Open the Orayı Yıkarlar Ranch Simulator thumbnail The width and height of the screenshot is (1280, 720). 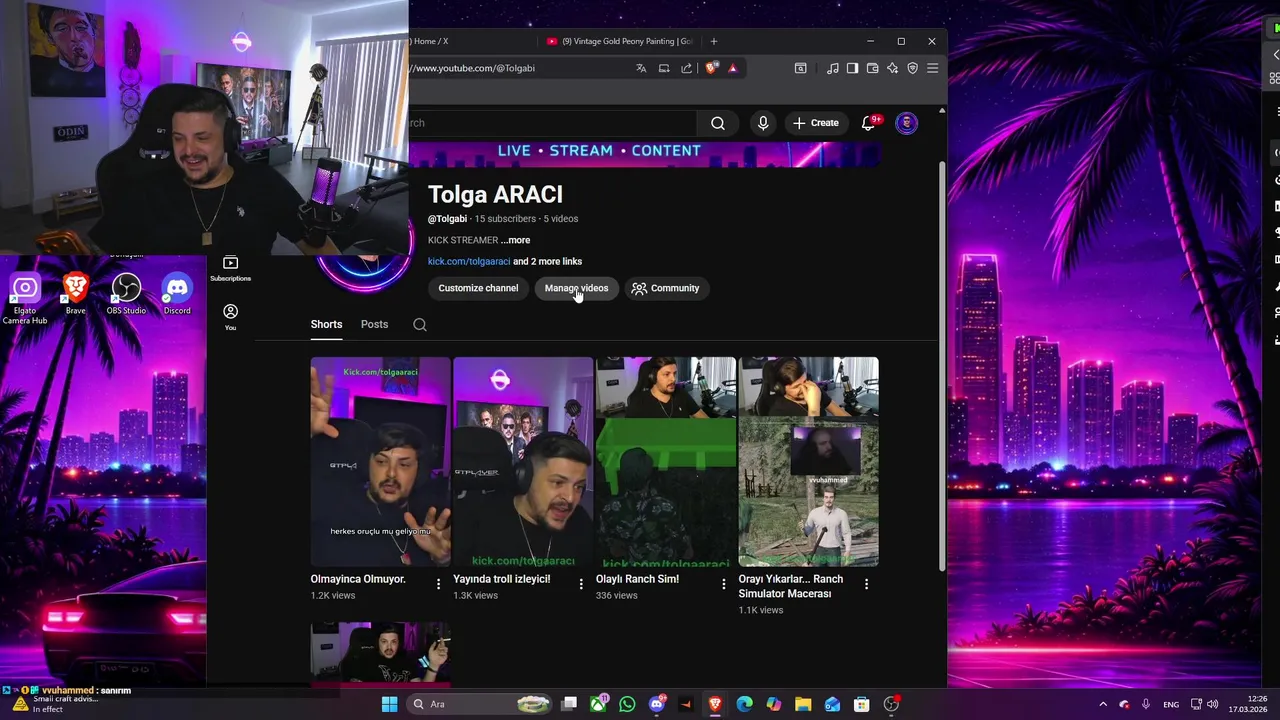click(x=808, y=462)
